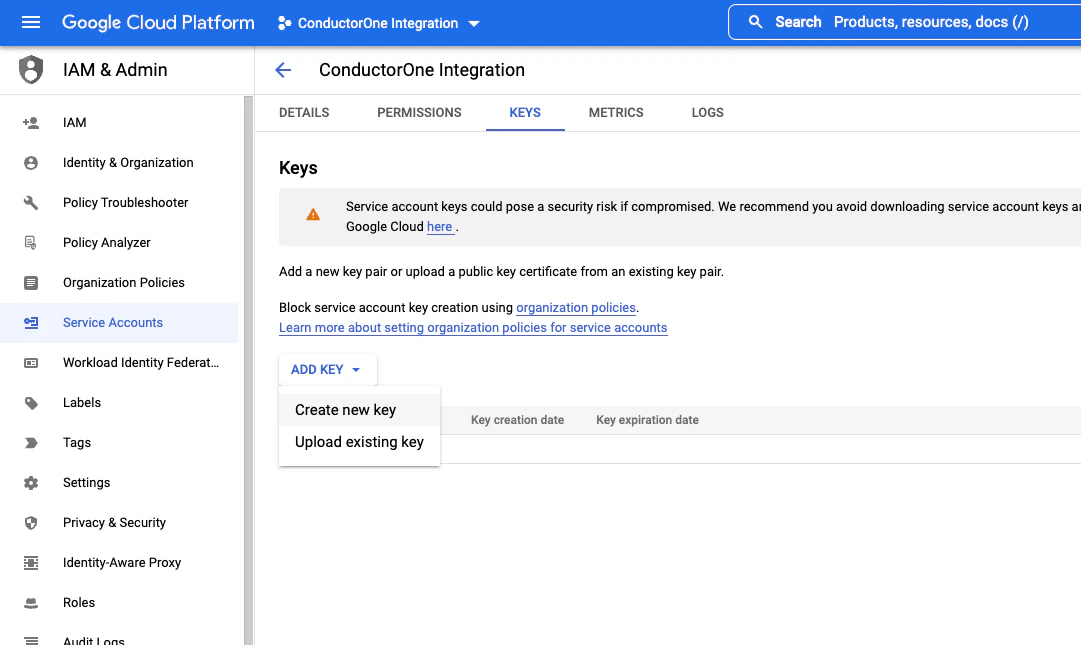Open the 'here' link in security warning
The height and width of the screenshot is (645, 1081).
point(440,227)
